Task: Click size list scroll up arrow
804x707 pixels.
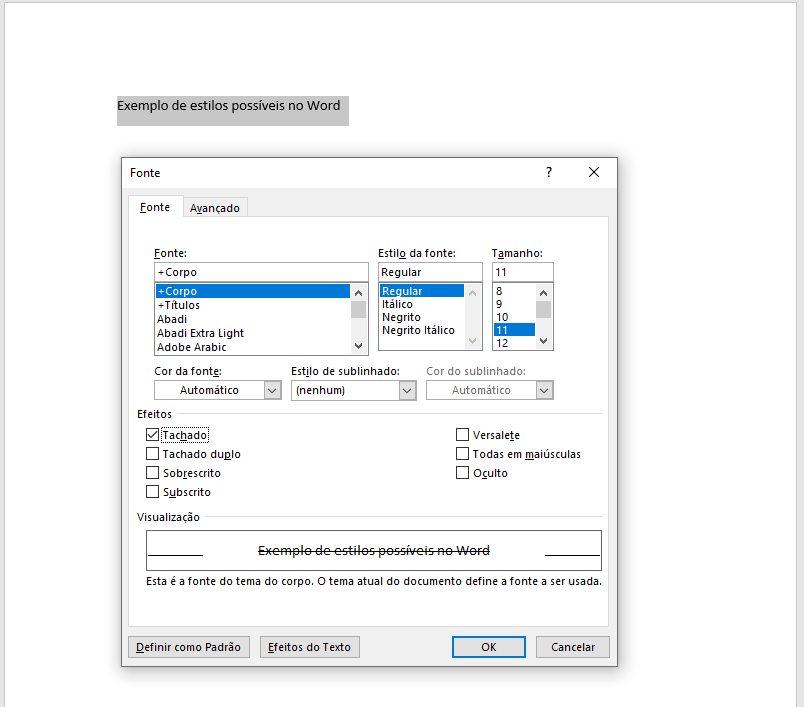Action: [544, 293]
